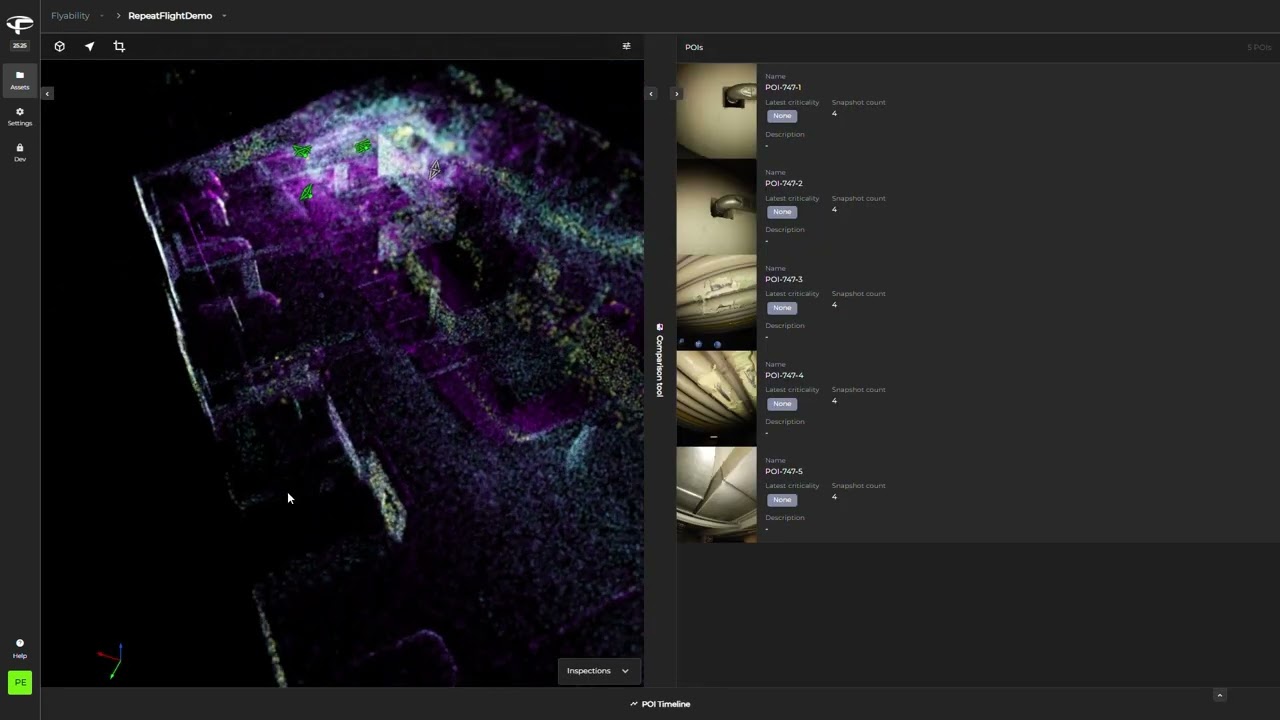
Task: Click the None criticality badge for POI-747-5
Action: 782,500
